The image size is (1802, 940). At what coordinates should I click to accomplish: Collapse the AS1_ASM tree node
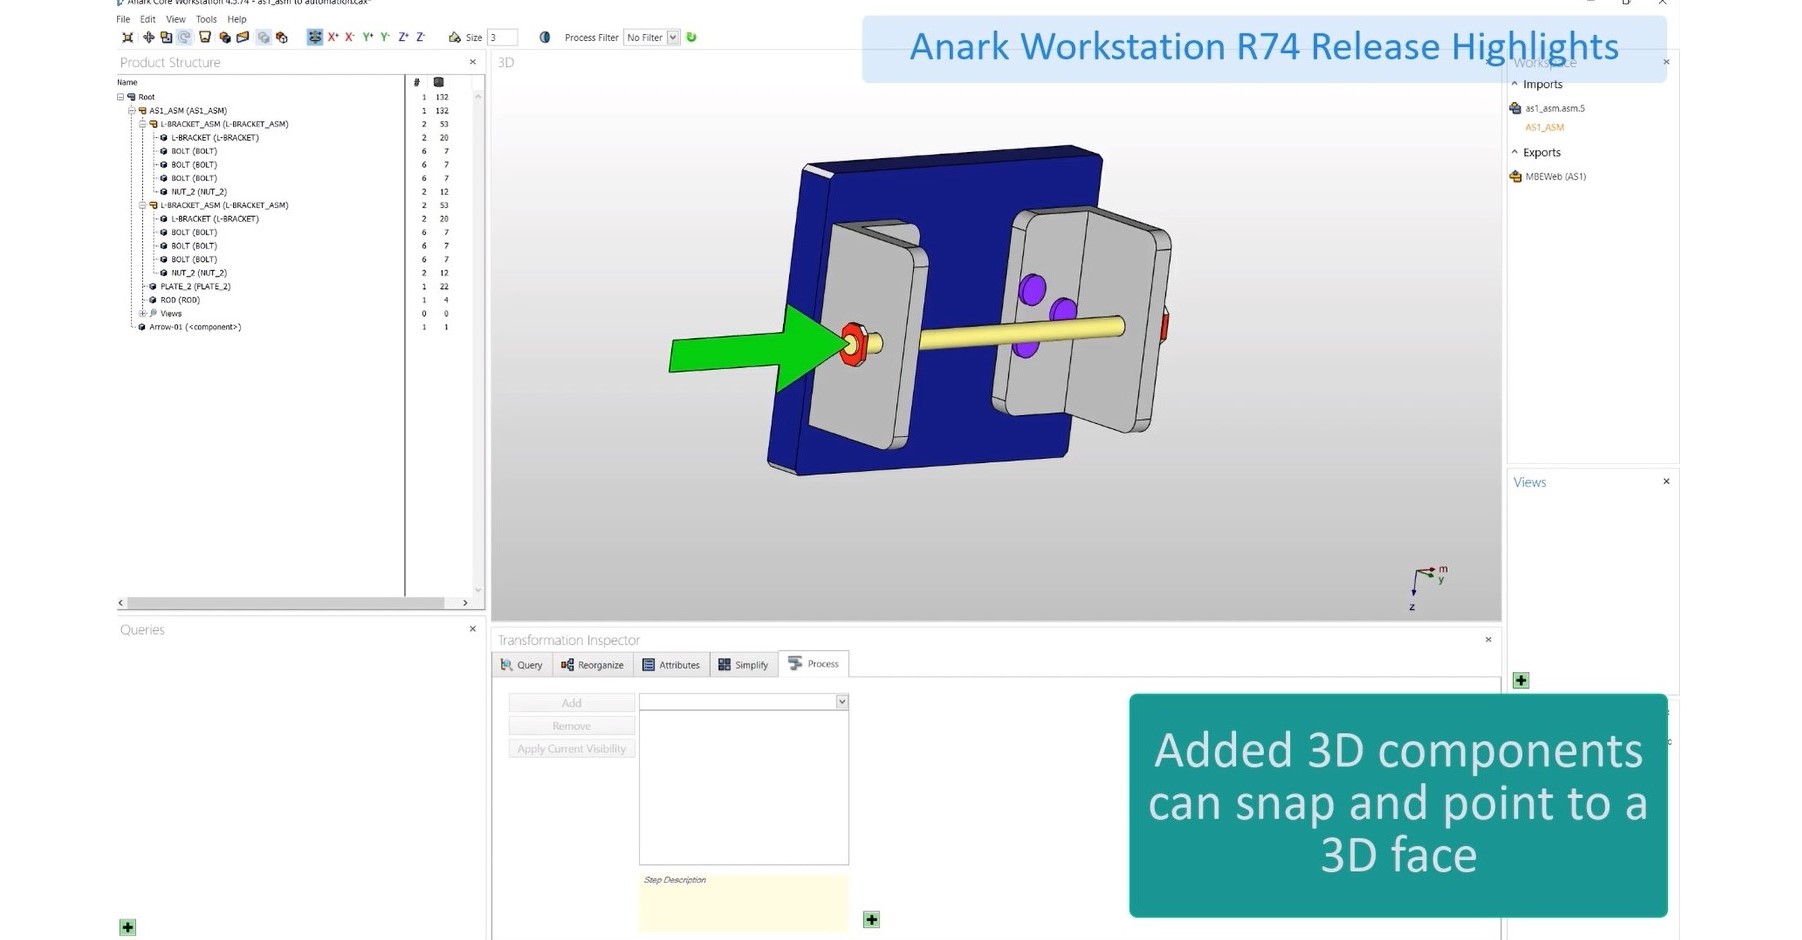click(x=131, y=110)
